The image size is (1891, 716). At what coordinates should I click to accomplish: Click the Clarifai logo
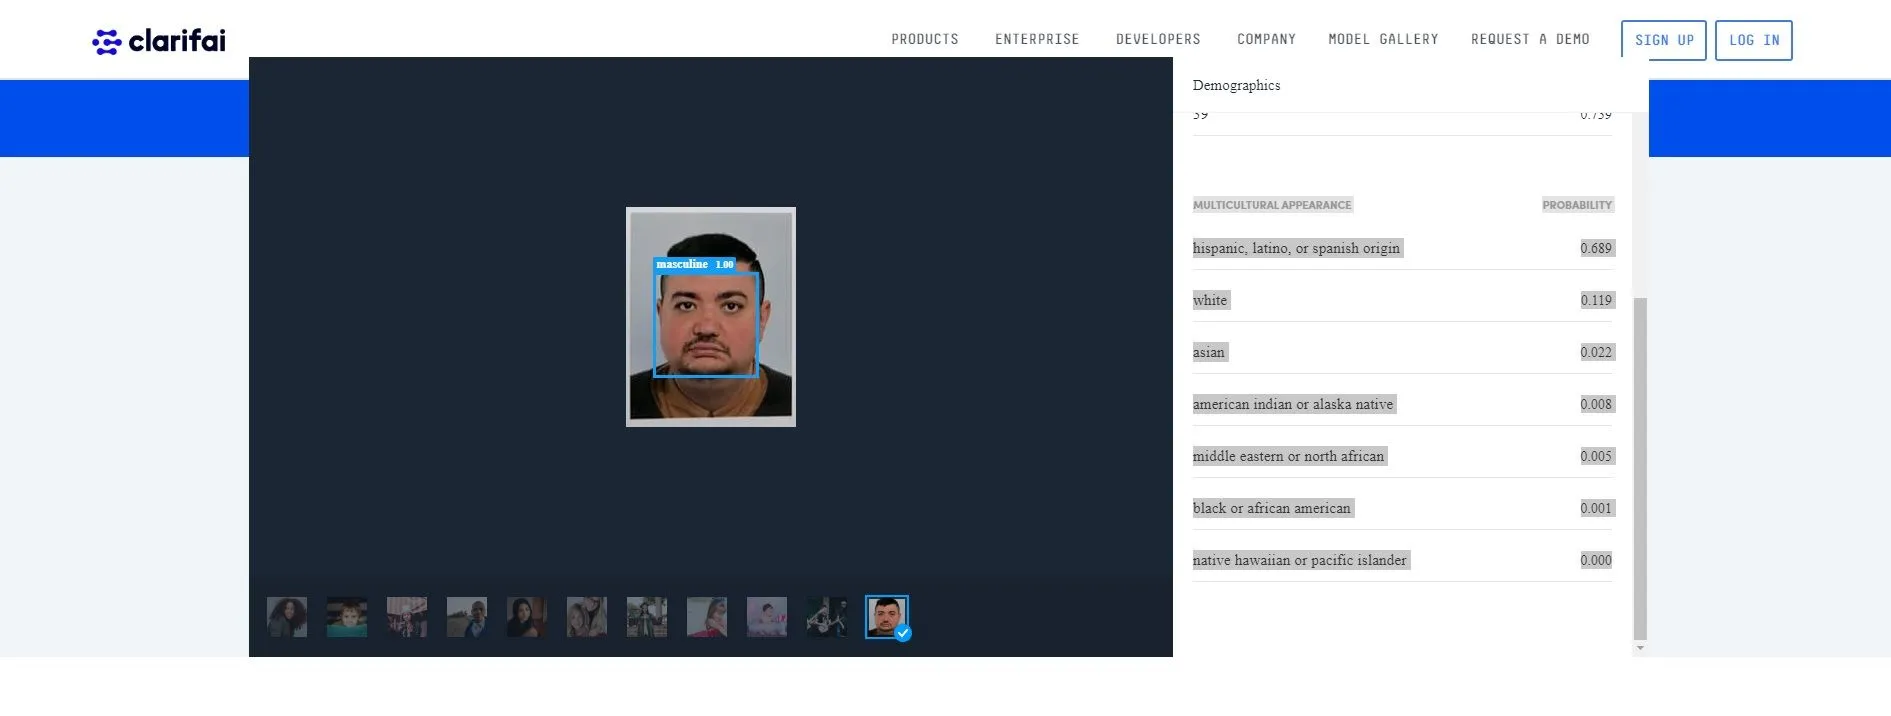[x=159, y=41]
